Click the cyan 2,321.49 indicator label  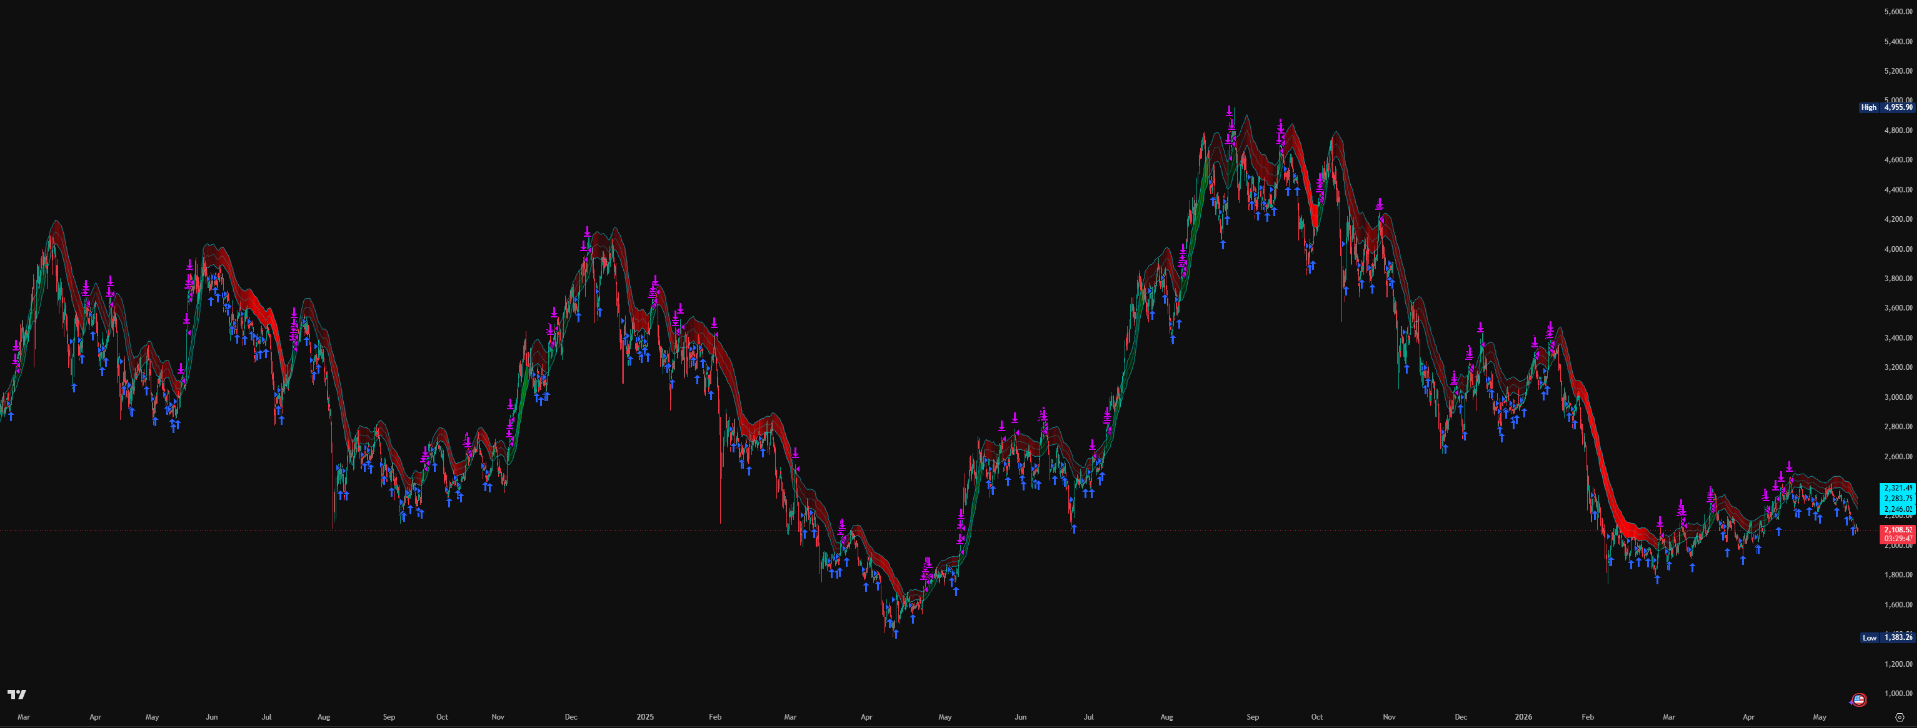point(1897,488)
